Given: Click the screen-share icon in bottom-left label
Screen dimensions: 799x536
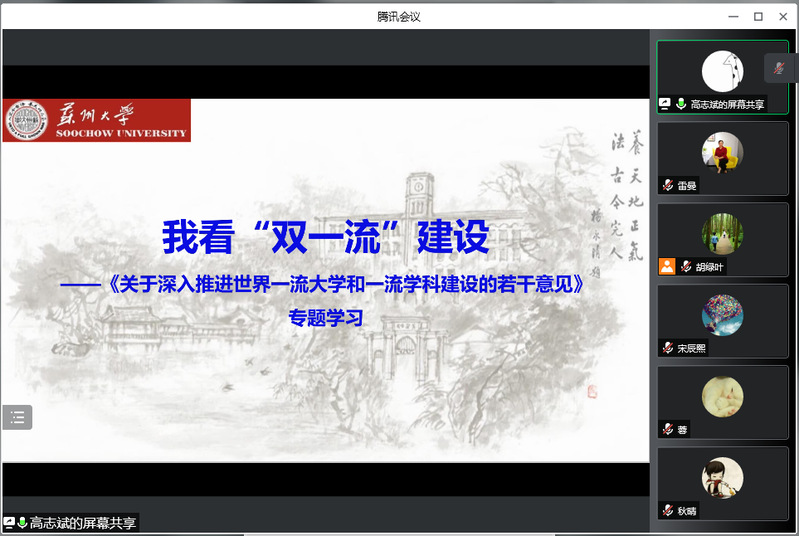Looking at the screenshot, I should click(9, 523).
